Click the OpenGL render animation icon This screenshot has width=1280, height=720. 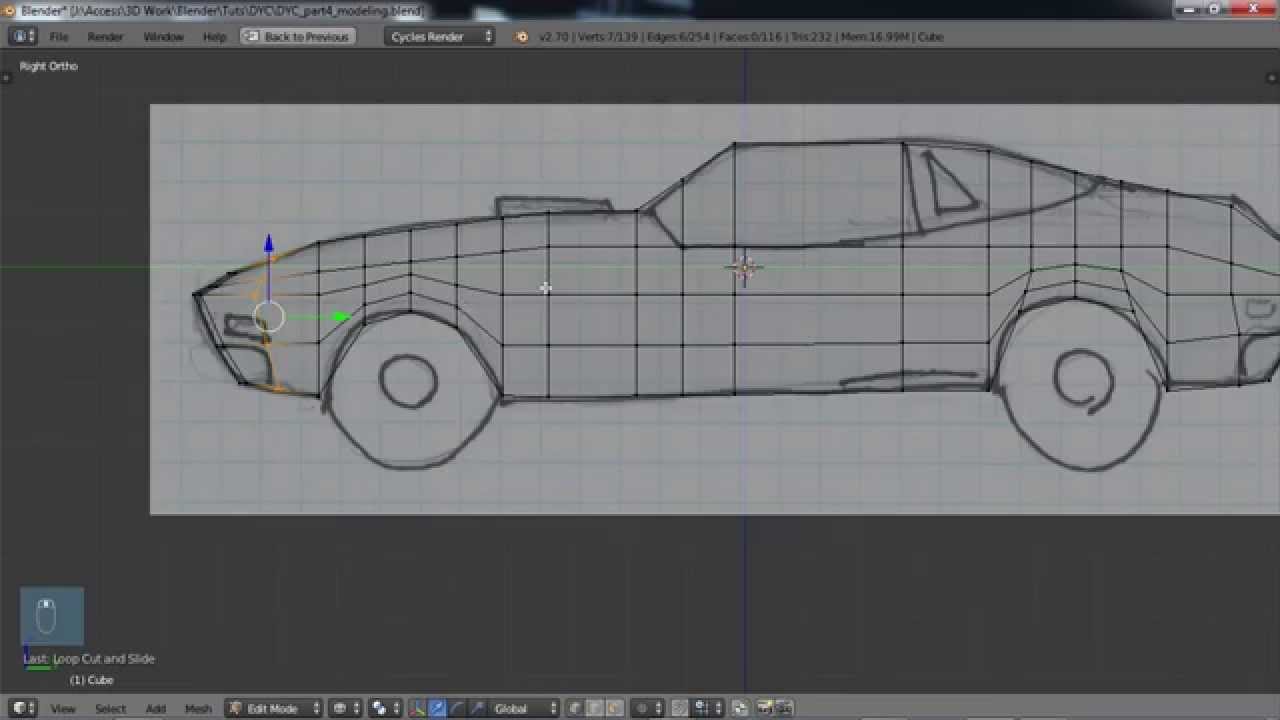(x=784, y=708)
